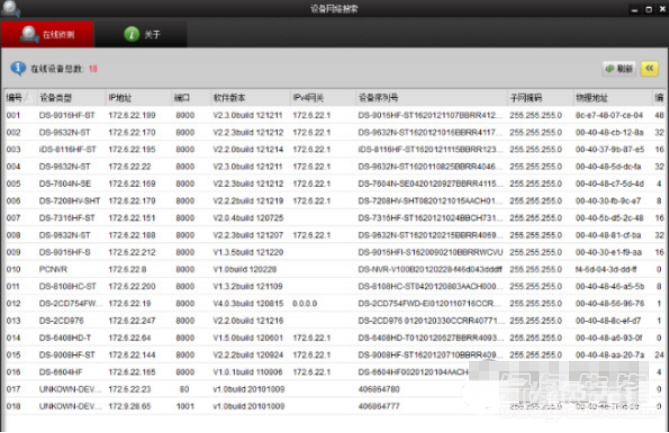Open the 在线侦测 online detection tab
This screenshot has height=433, width=669.
47,34
